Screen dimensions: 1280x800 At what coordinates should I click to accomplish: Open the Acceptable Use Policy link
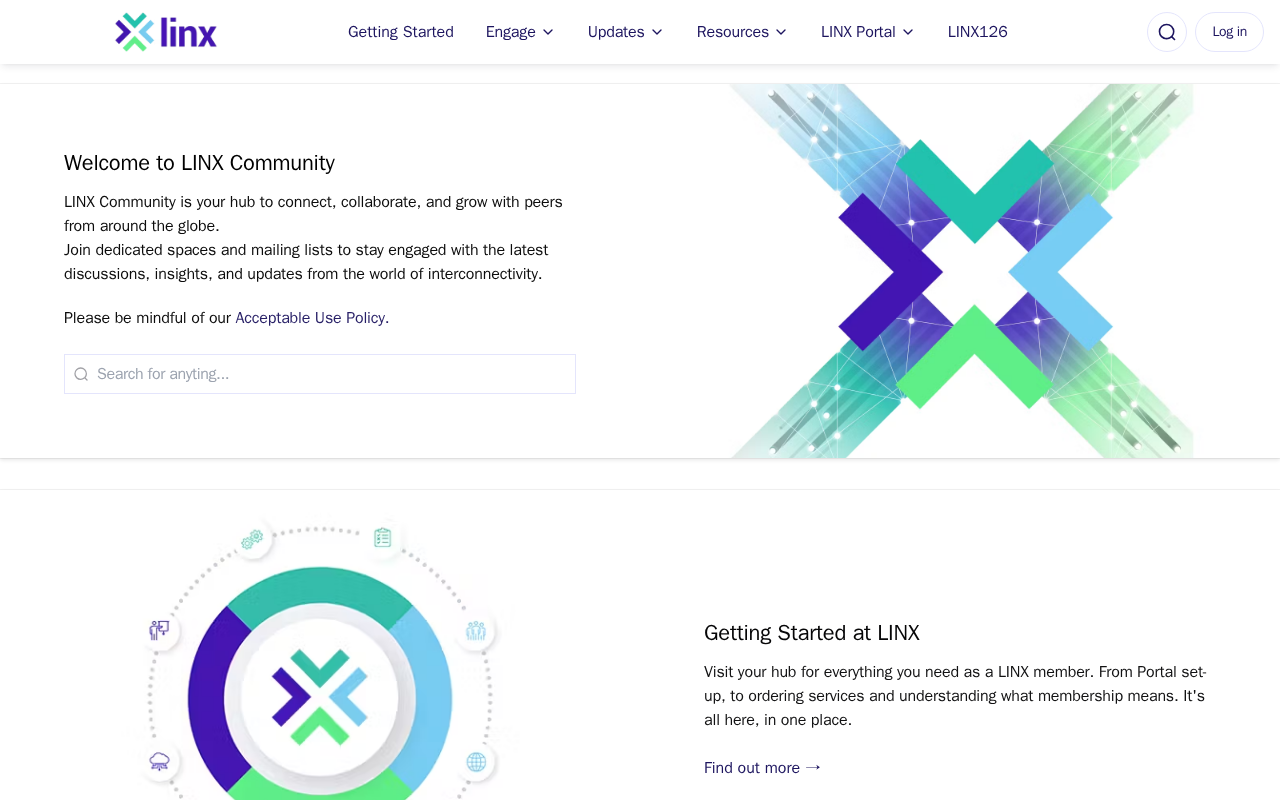310,318
